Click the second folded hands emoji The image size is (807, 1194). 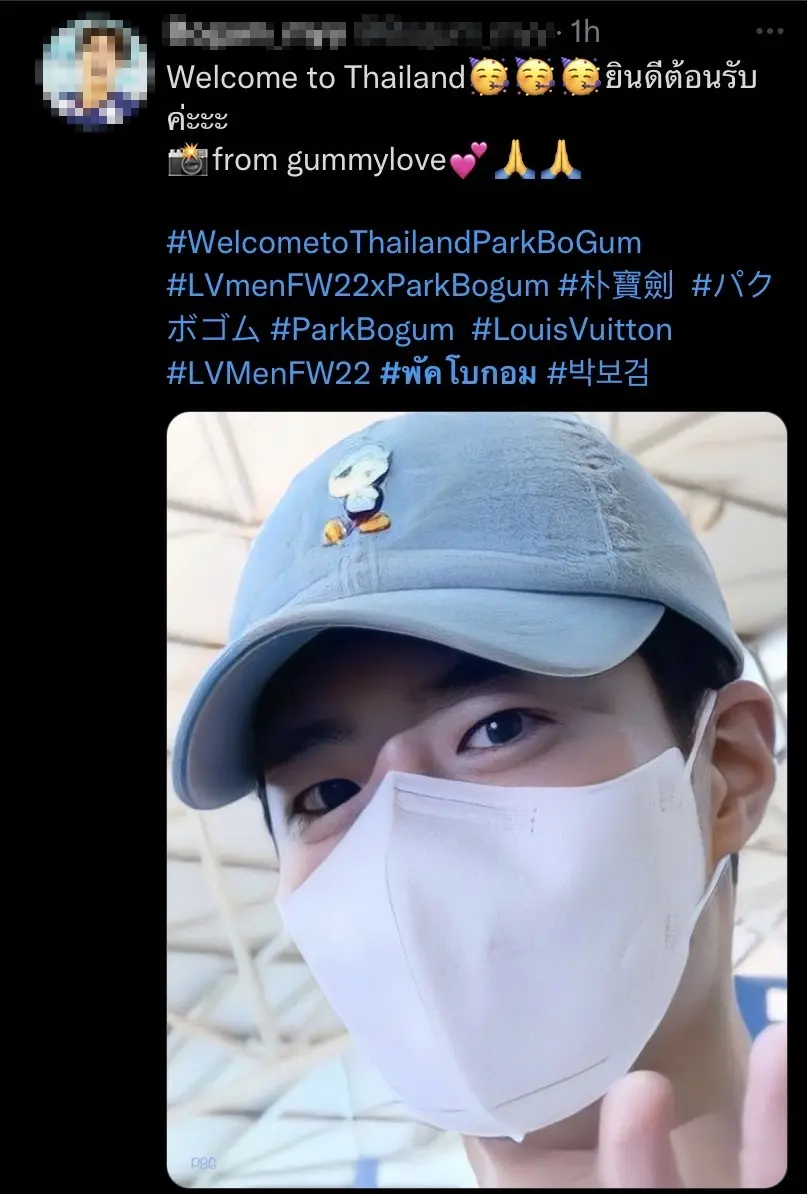point(561,160)
